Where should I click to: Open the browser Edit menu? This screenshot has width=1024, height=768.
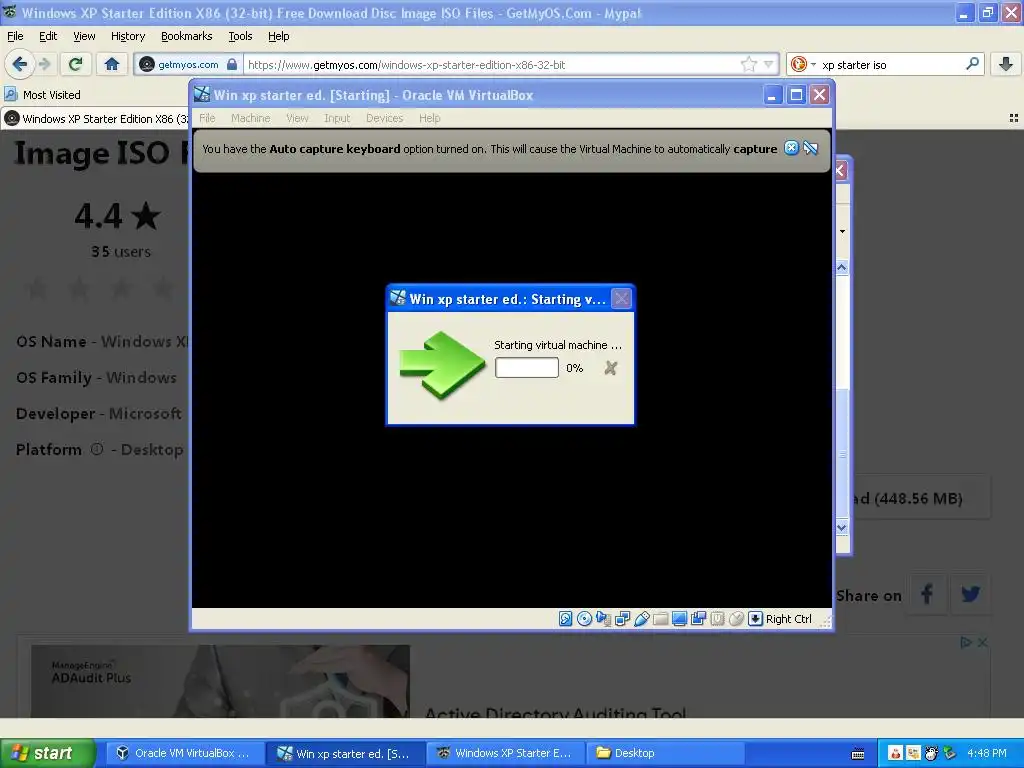pyautogui.click(x=48, y=36)
